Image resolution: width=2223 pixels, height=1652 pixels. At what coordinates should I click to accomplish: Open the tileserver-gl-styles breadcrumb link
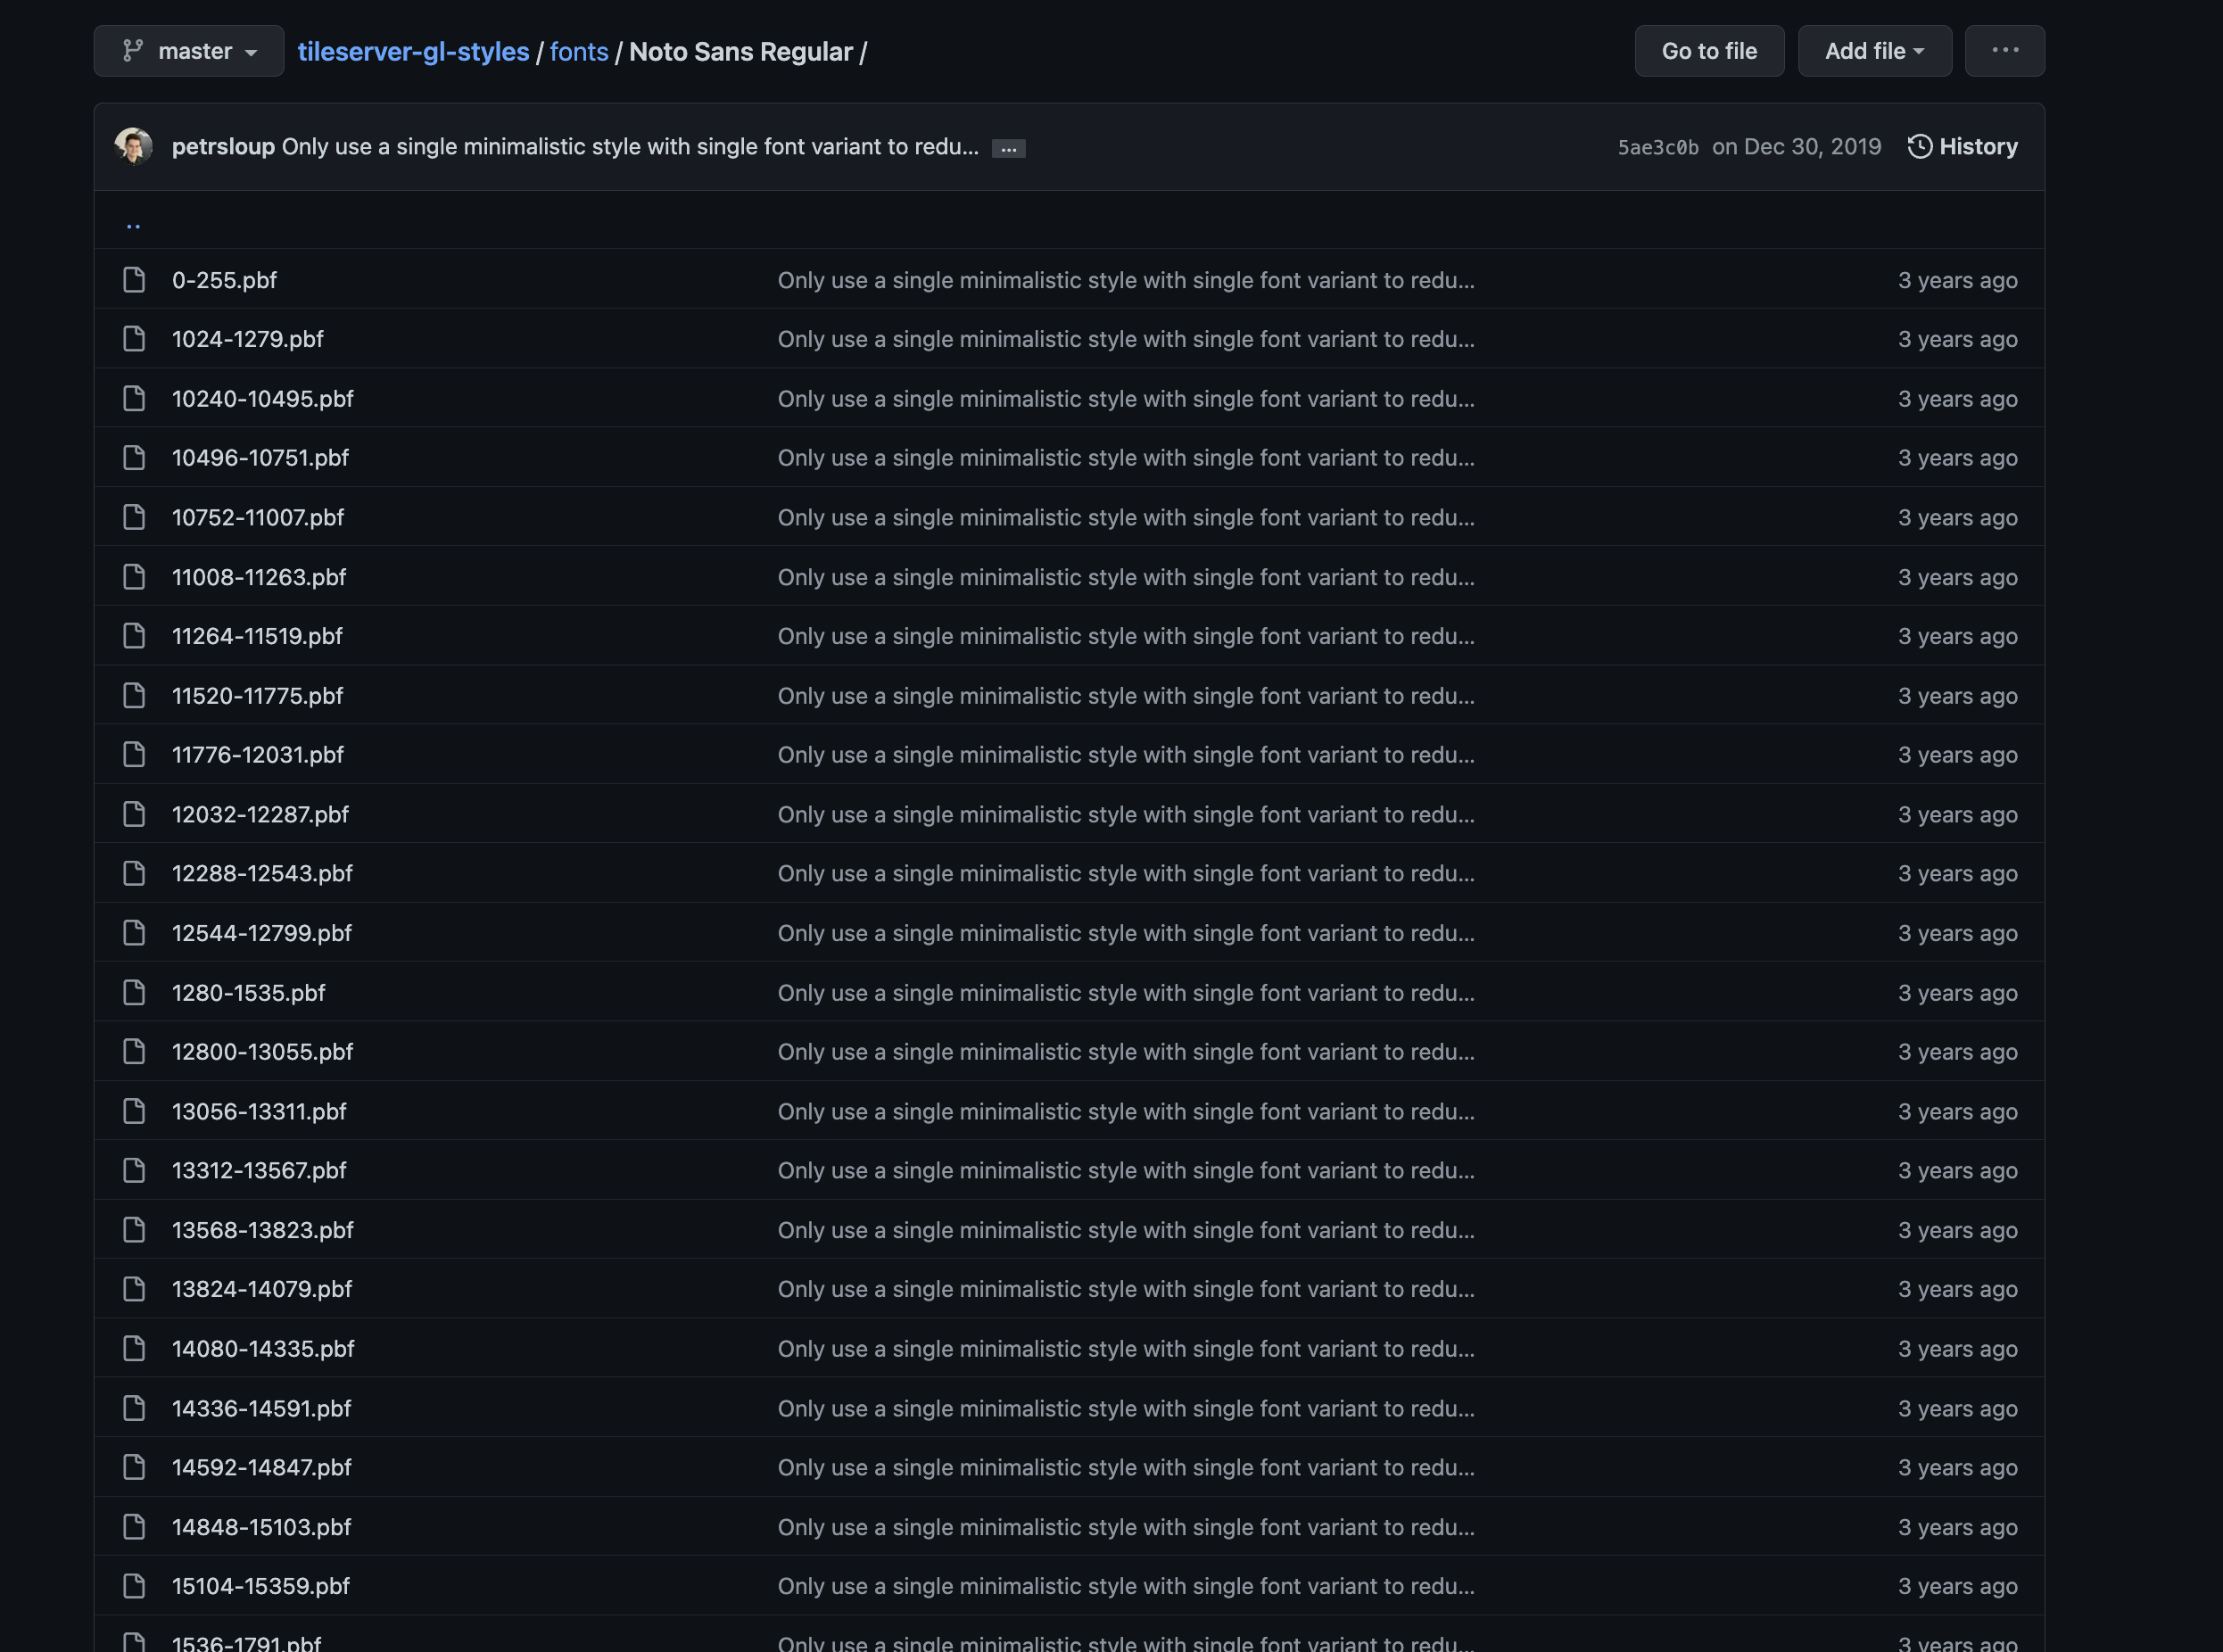[413, 52]
